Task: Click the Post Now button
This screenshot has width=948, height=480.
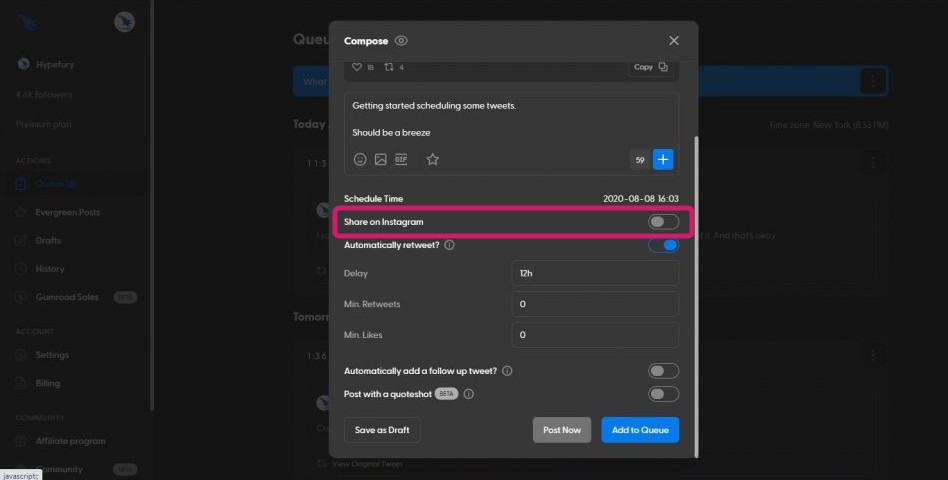Action: (561, 430)
